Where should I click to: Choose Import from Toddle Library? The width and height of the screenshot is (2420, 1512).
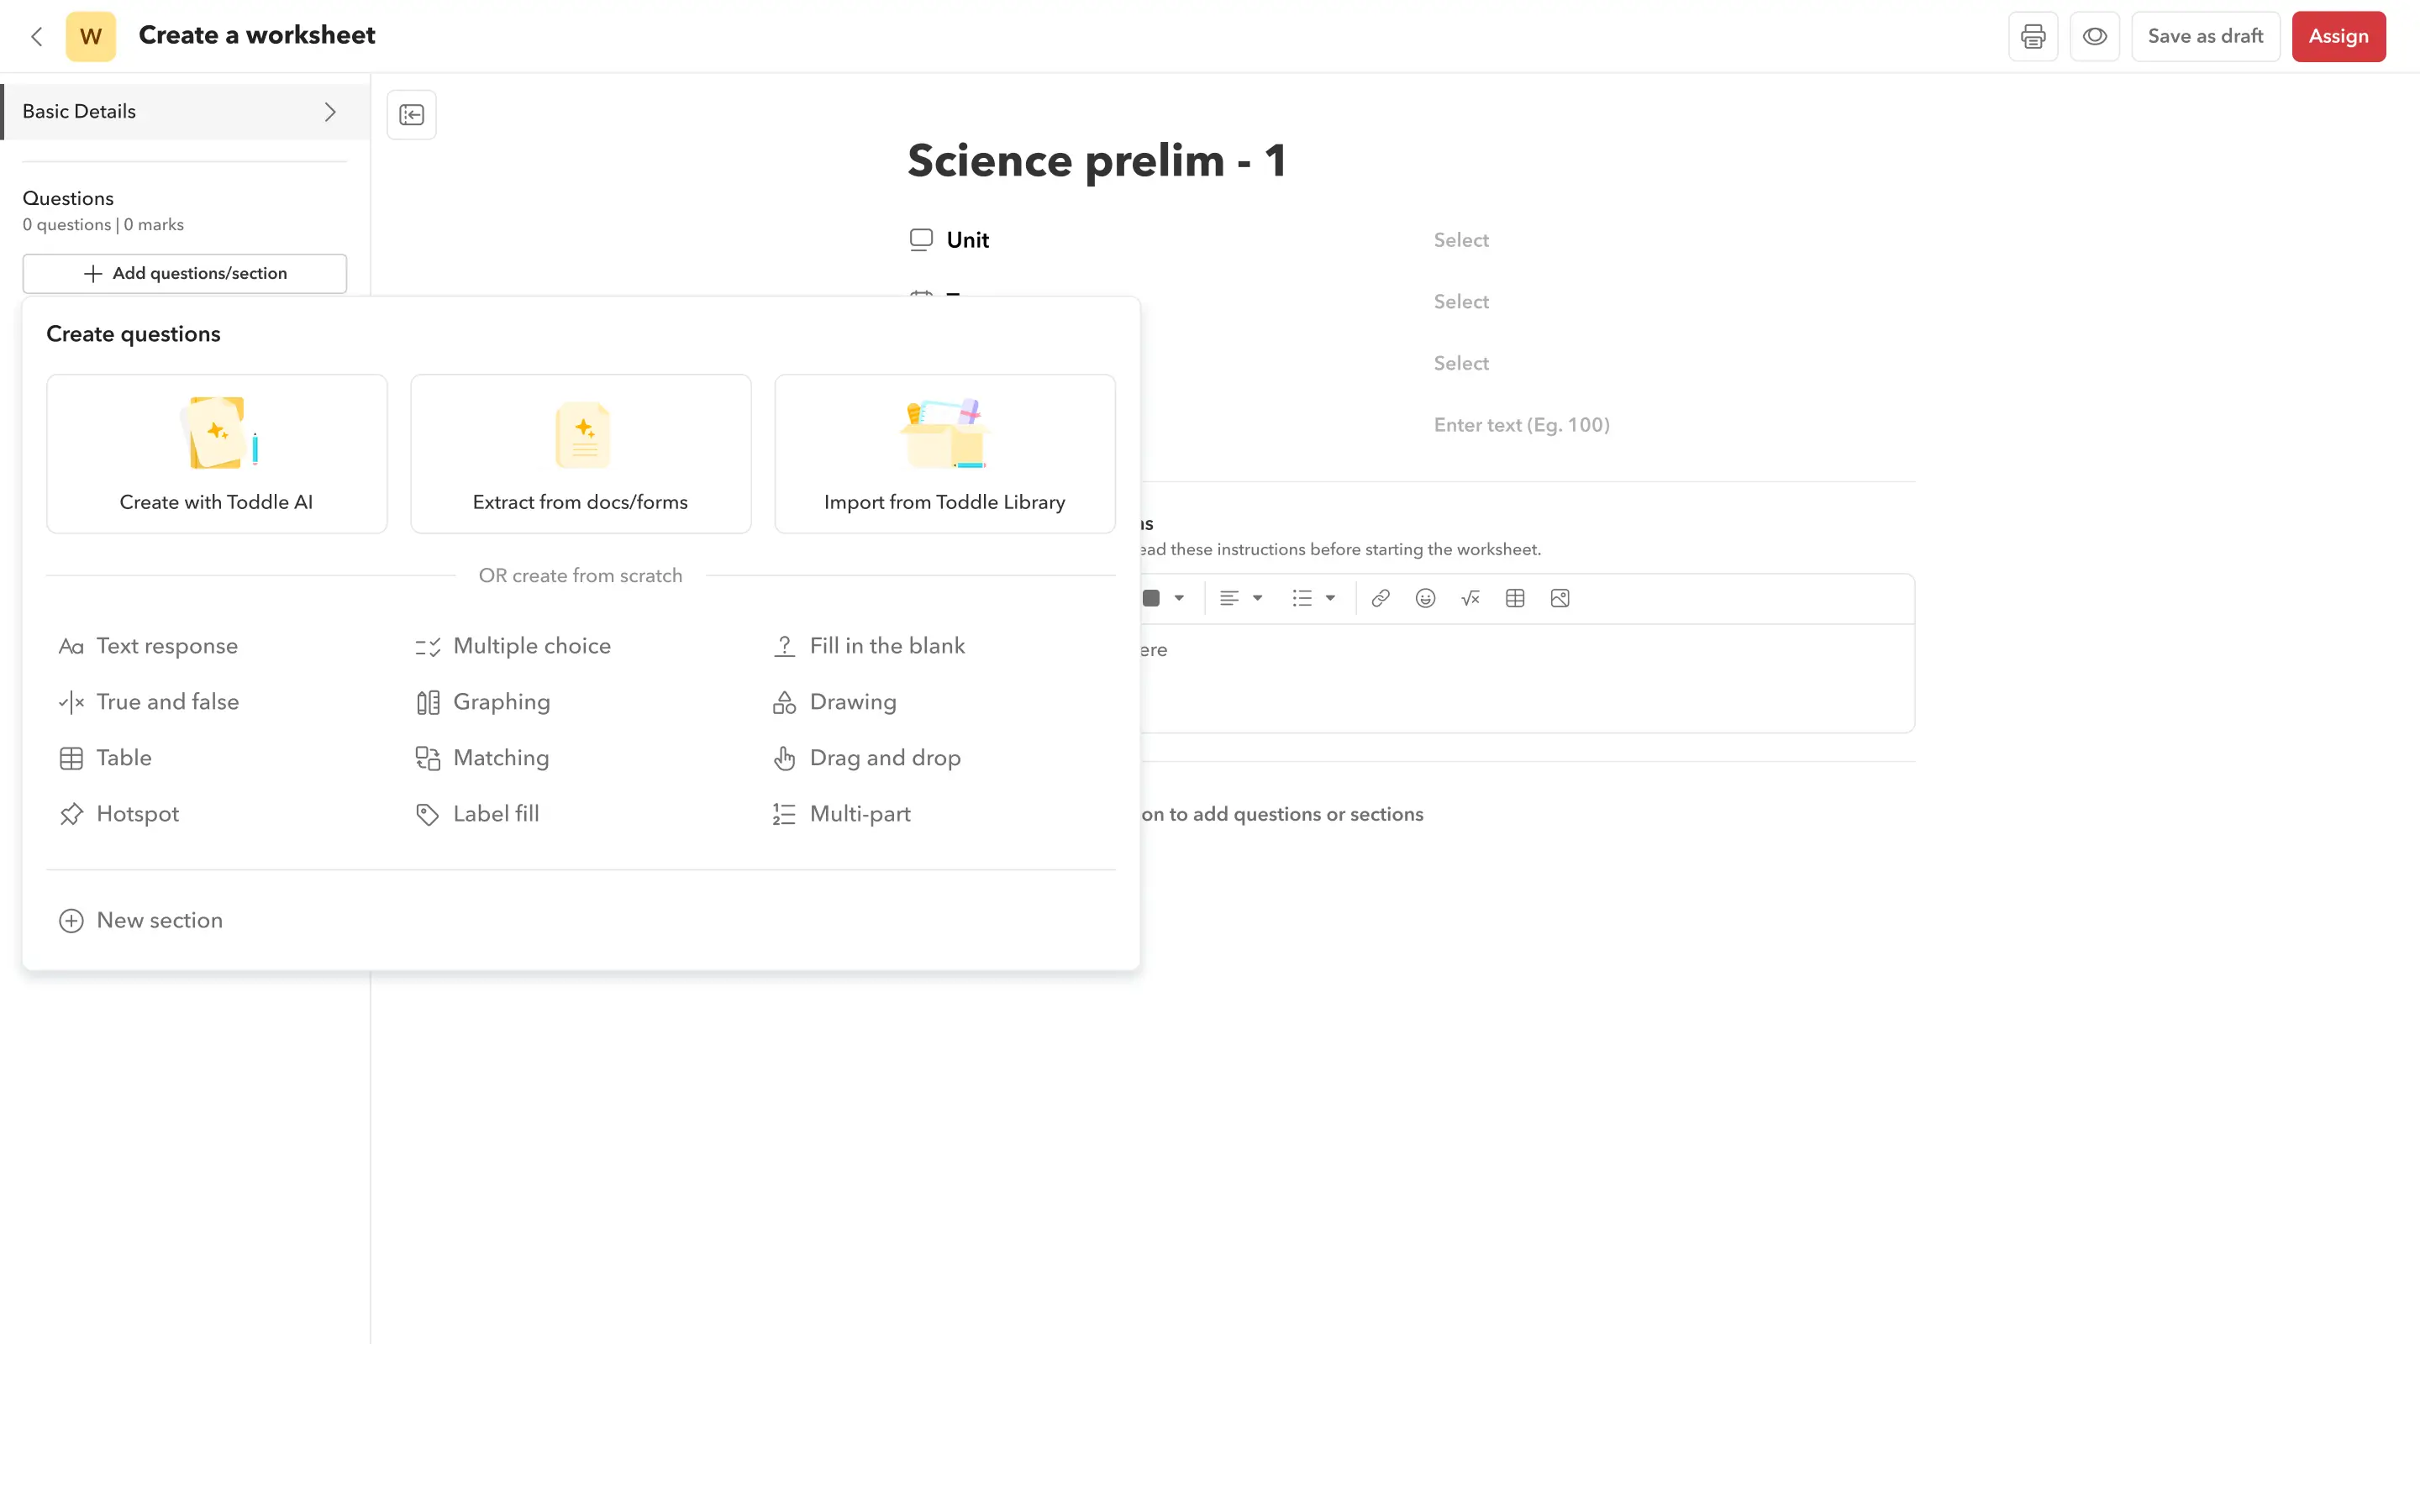pyautogui.click(x=944, y=453)
